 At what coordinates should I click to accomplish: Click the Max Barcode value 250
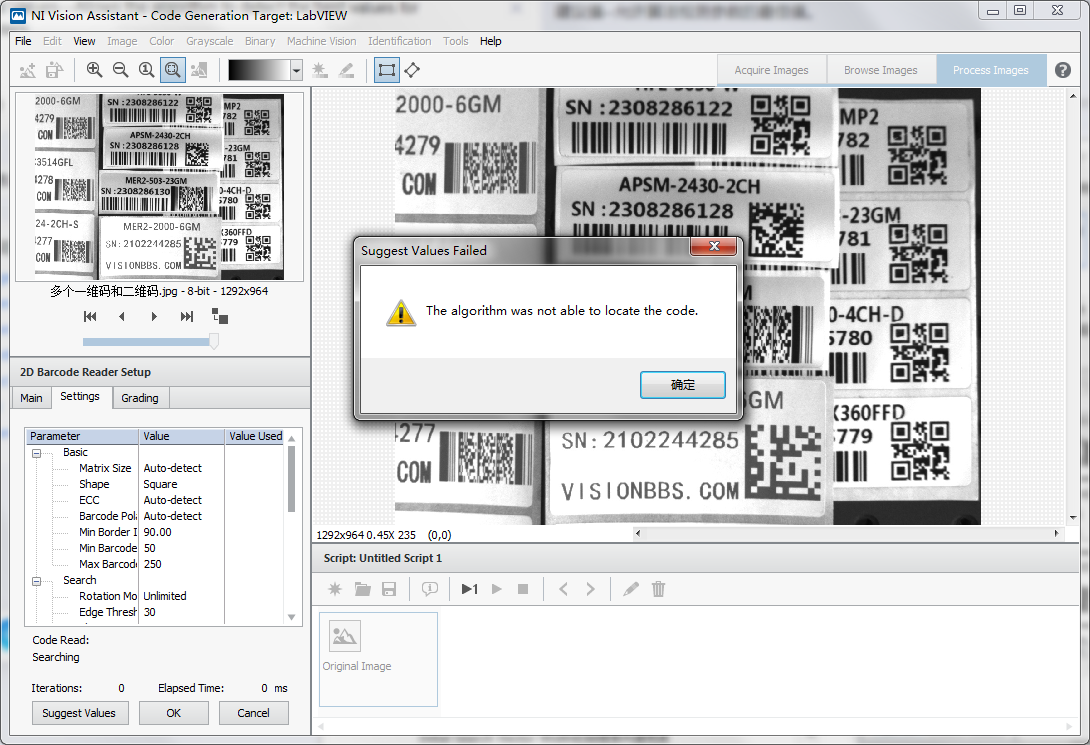[x=152, y=564]
